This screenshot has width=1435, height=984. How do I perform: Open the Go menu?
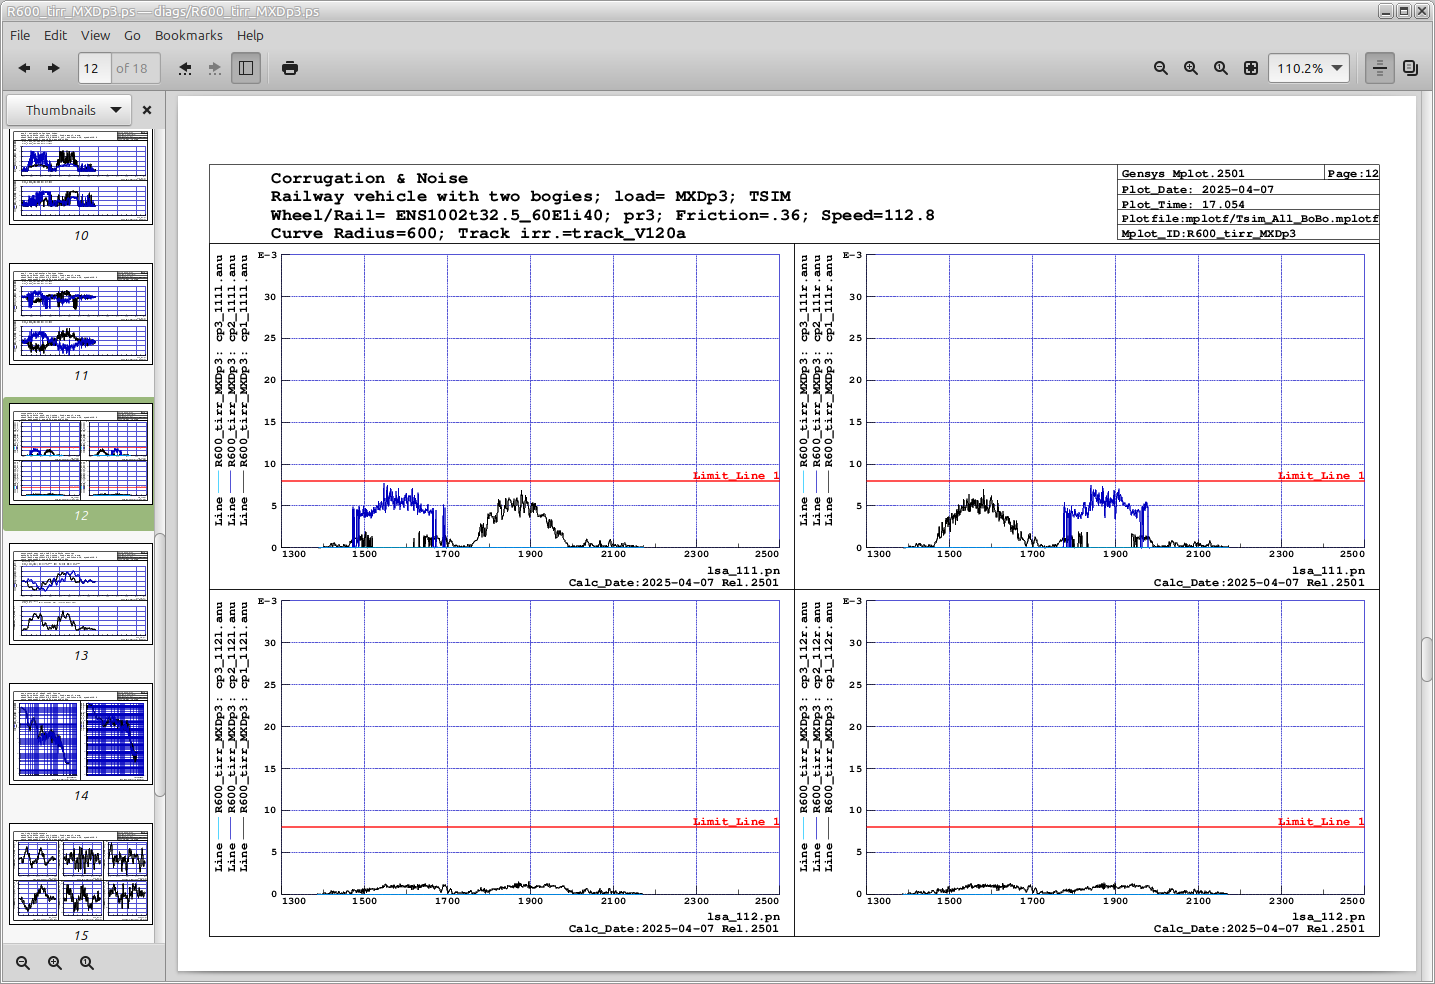pyautogui.click(x=132, y=35)
